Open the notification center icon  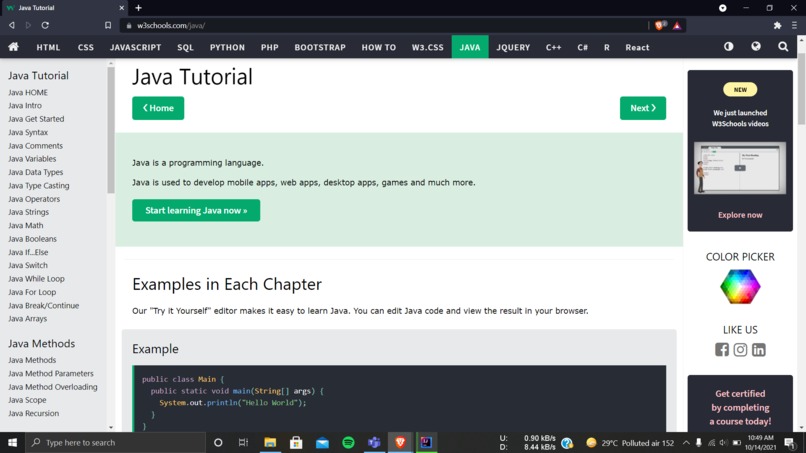tap(790, 442)
